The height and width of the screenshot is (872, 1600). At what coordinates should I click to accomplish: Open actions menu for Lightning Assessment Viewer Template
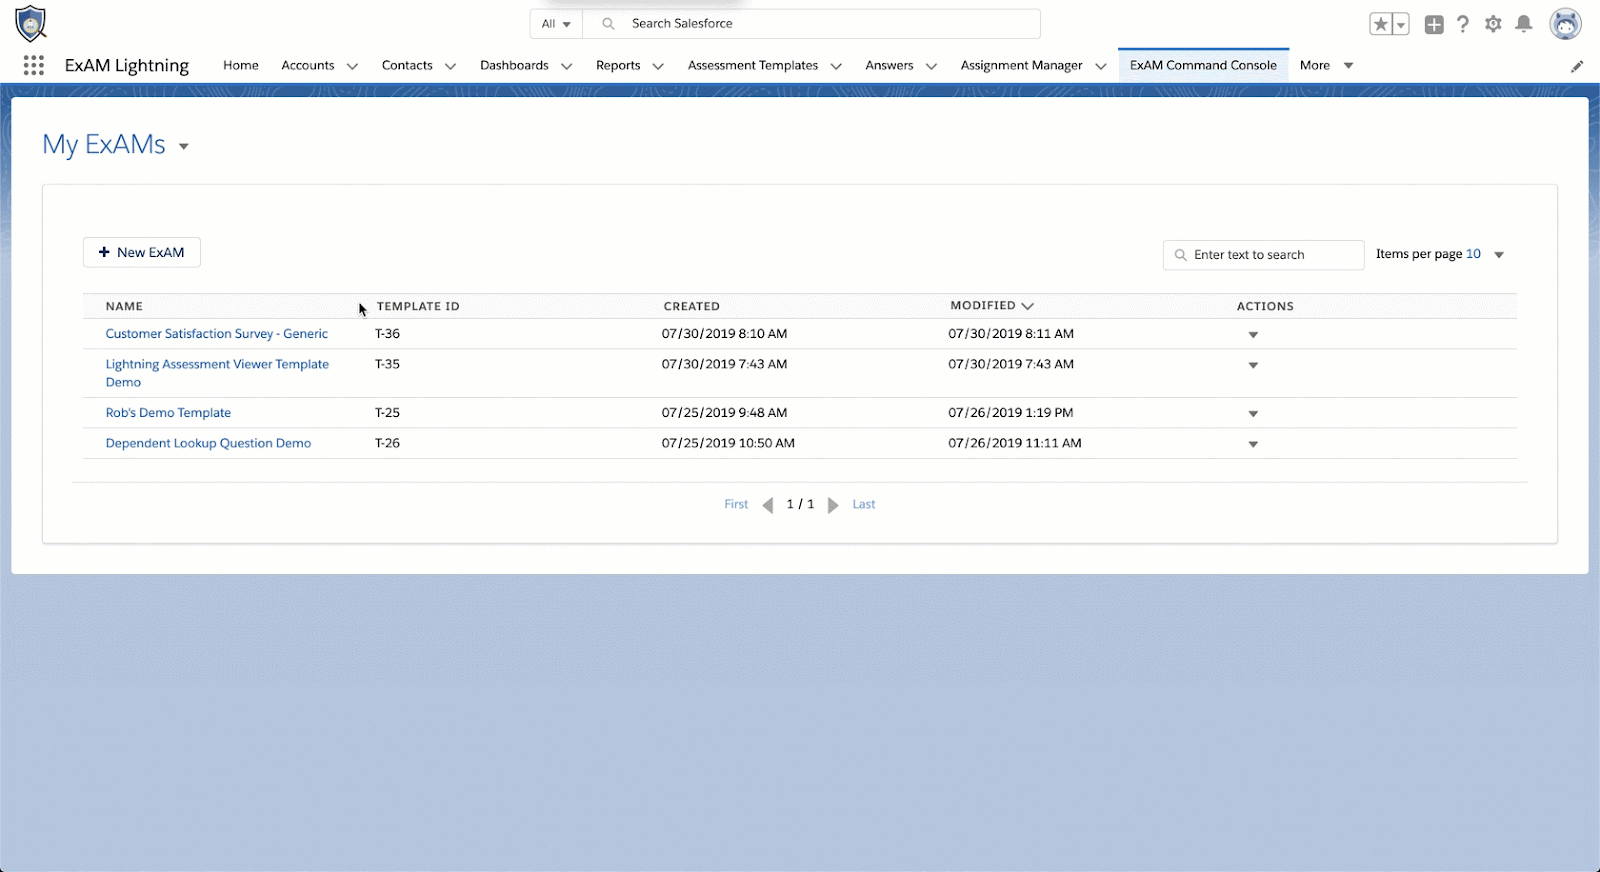[1253, 365]
